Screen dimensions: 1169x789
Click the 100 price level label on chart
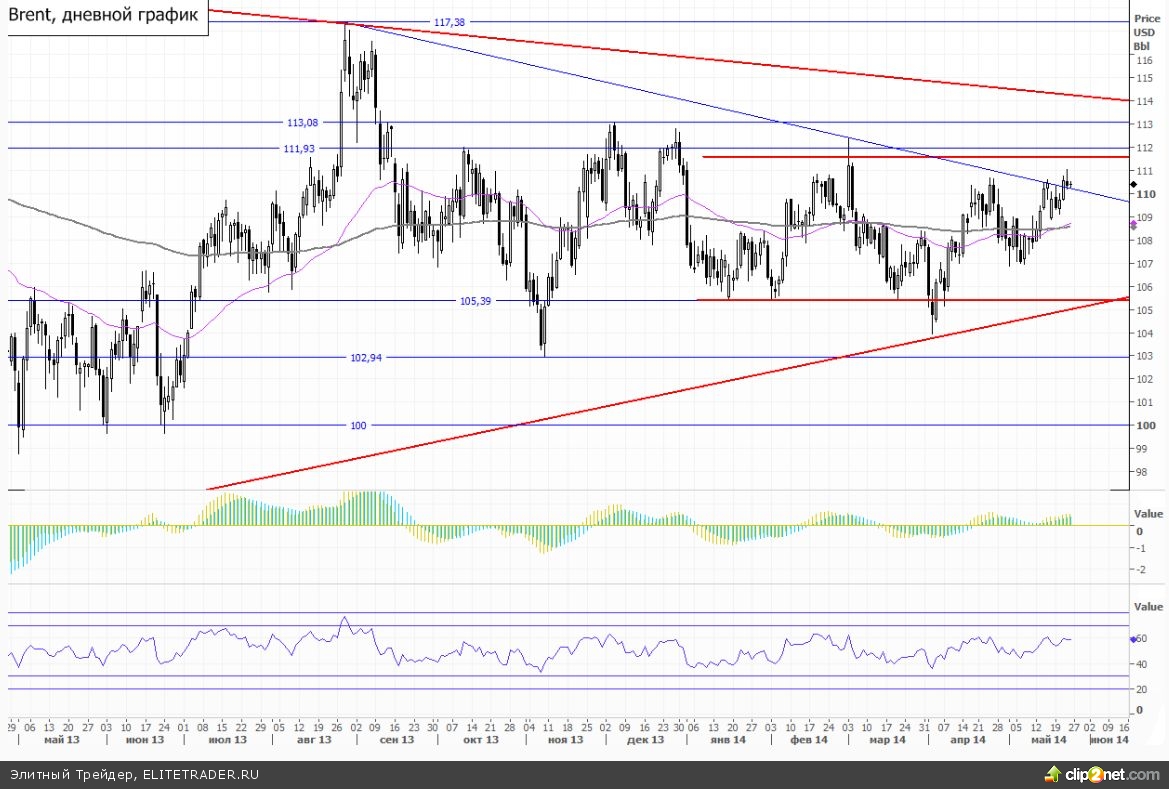pos(358,426)
